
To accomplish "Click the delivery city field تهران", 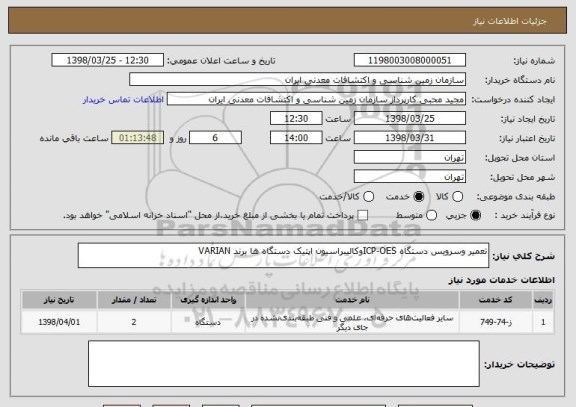I will pos(410,177).
